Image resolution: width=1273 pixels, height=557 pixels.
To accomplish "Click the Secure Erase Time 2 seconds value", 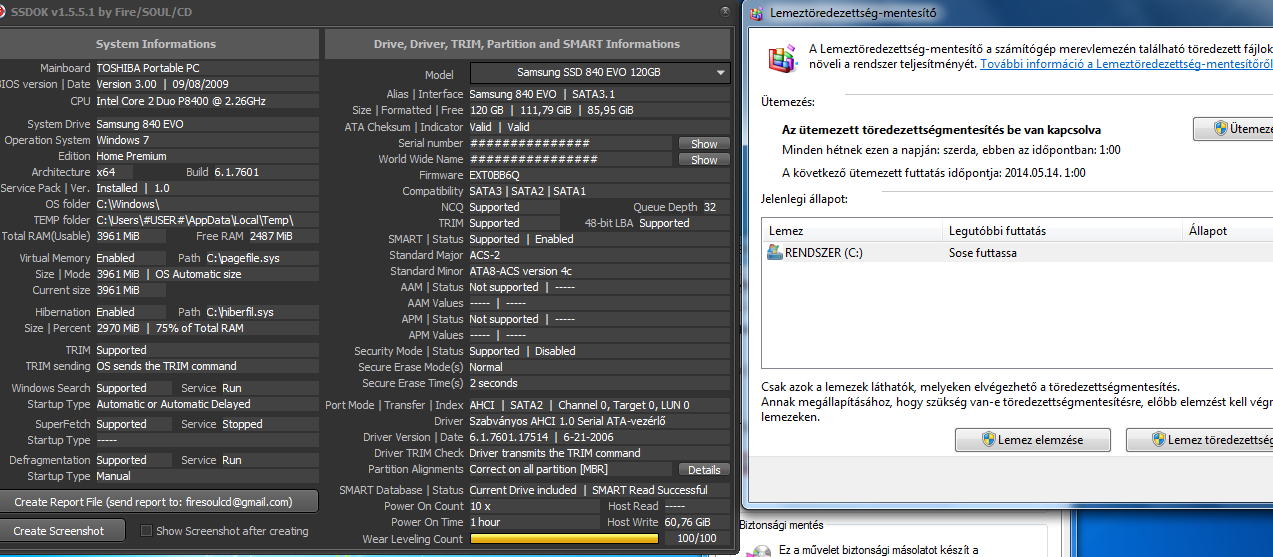I will [x=494, y=383].
